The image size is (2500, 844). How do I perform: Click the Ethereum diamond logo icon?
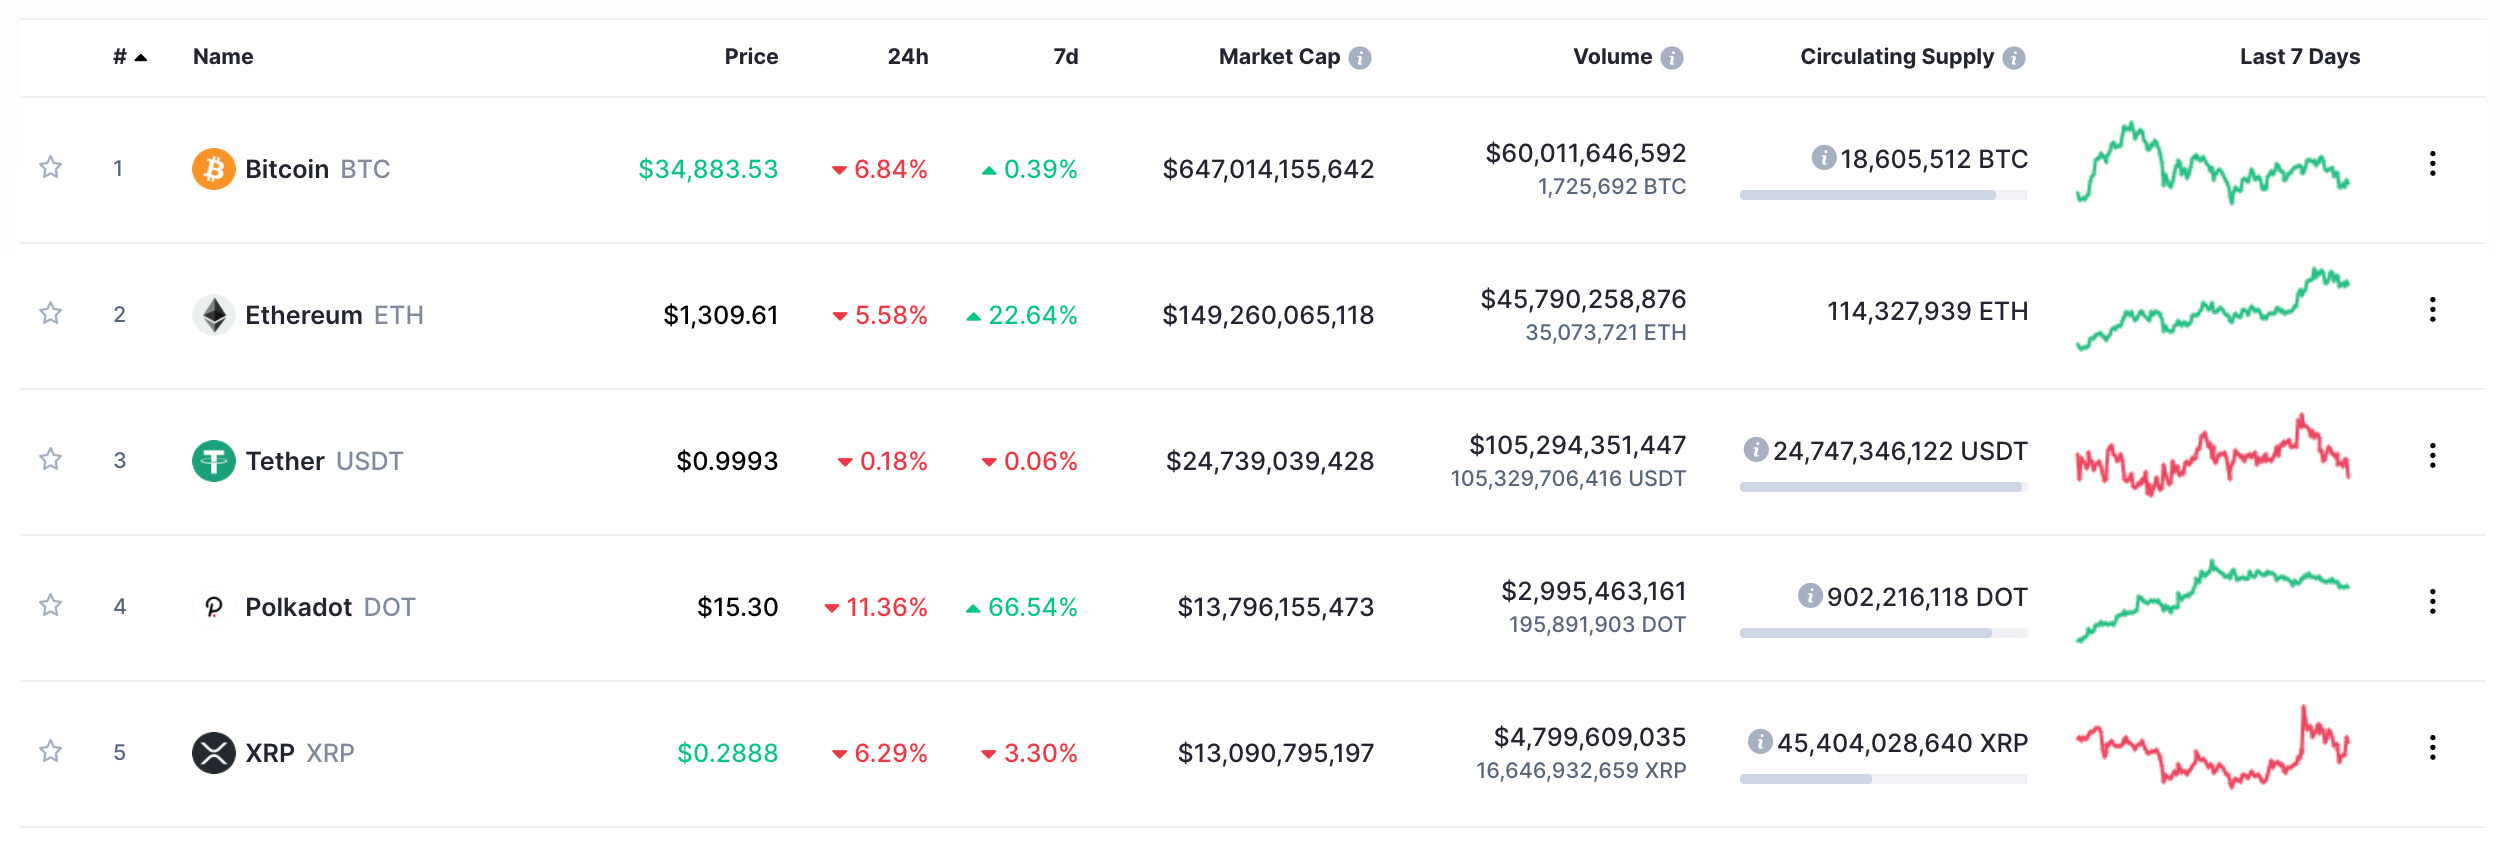pos(213,315)
